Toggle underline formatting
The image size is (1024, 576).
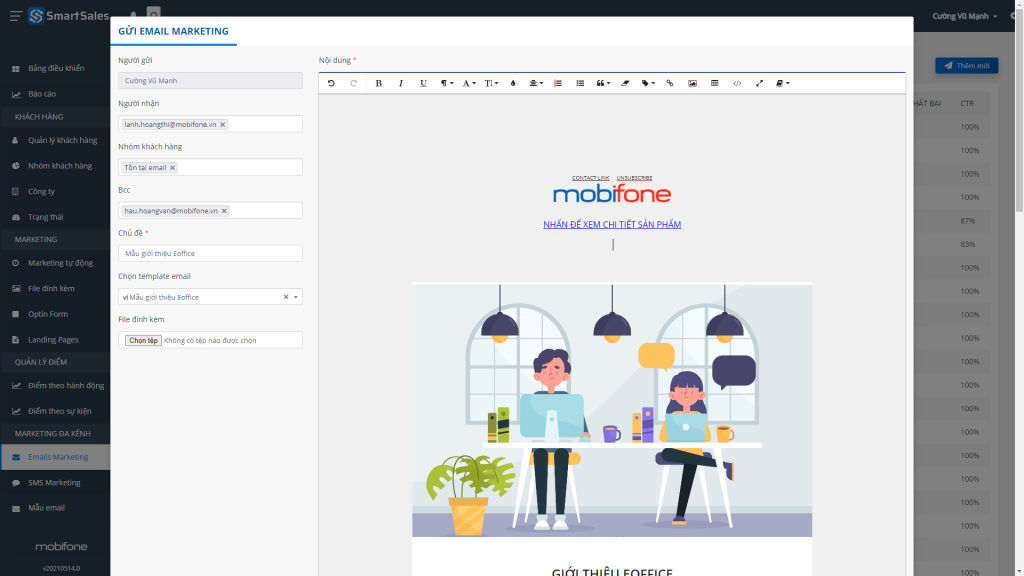[x=423, y=83]
